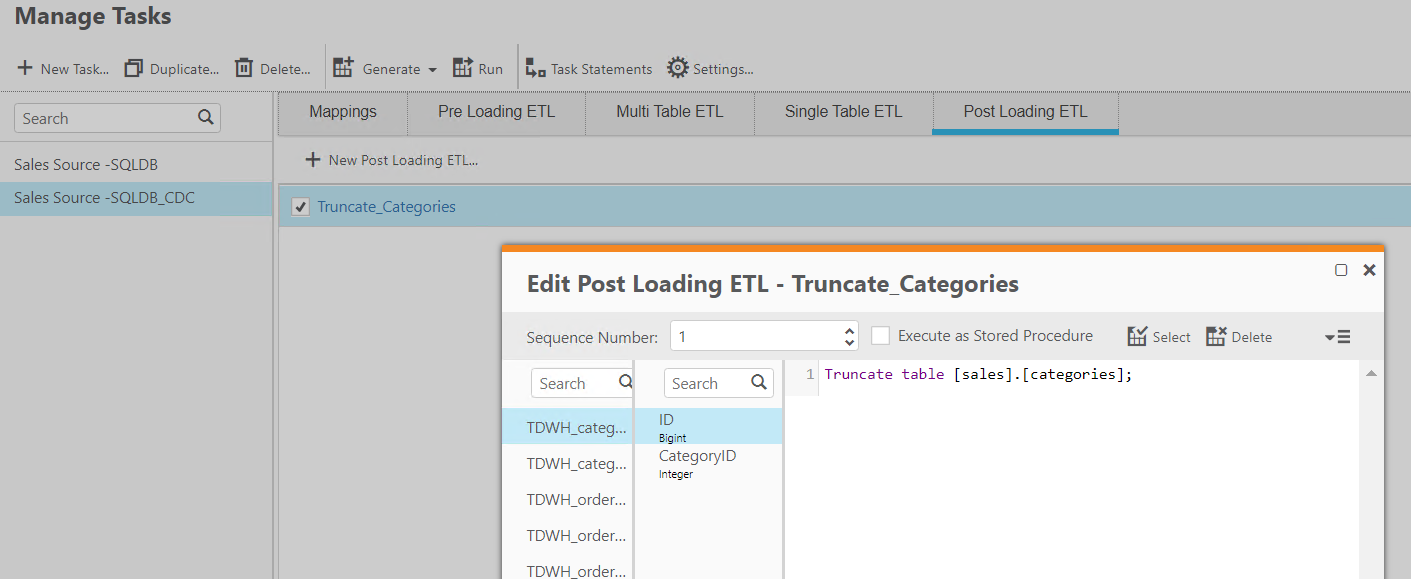This screenshot has height=579, width=1411.
Task: Expand the Generate dropdown
Action: pos(432,70)
